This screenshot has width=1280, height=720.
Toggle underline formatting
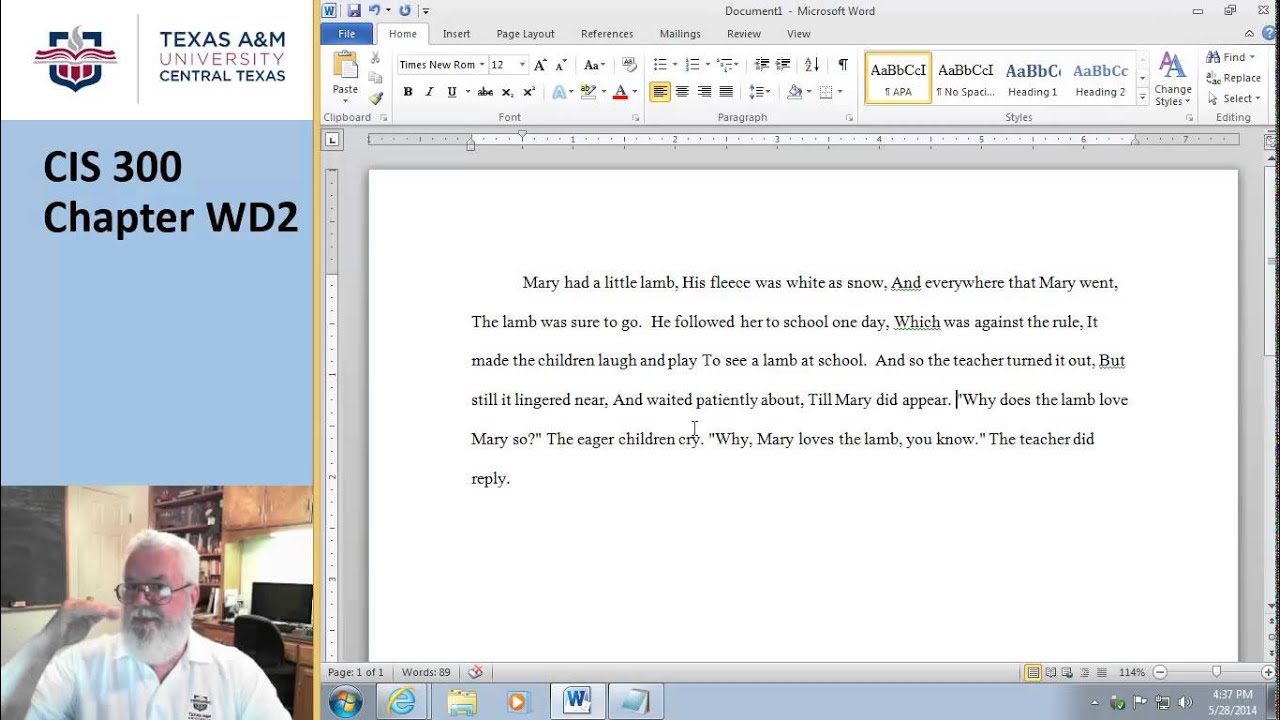(452, 92)
